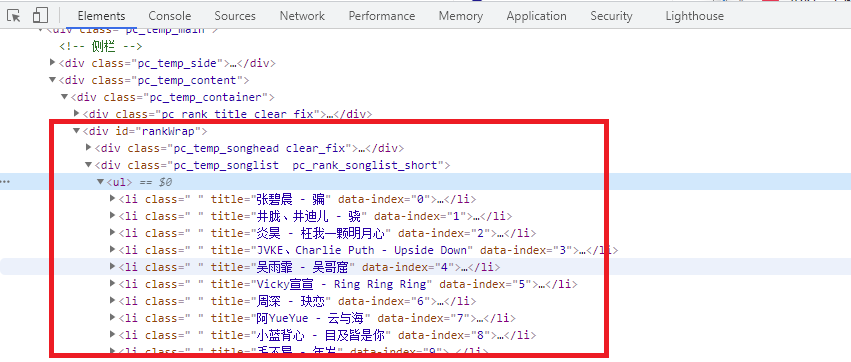851x362 pixels.
Task: Expand the pc_rank_title div node
Action: pos(77,114)
